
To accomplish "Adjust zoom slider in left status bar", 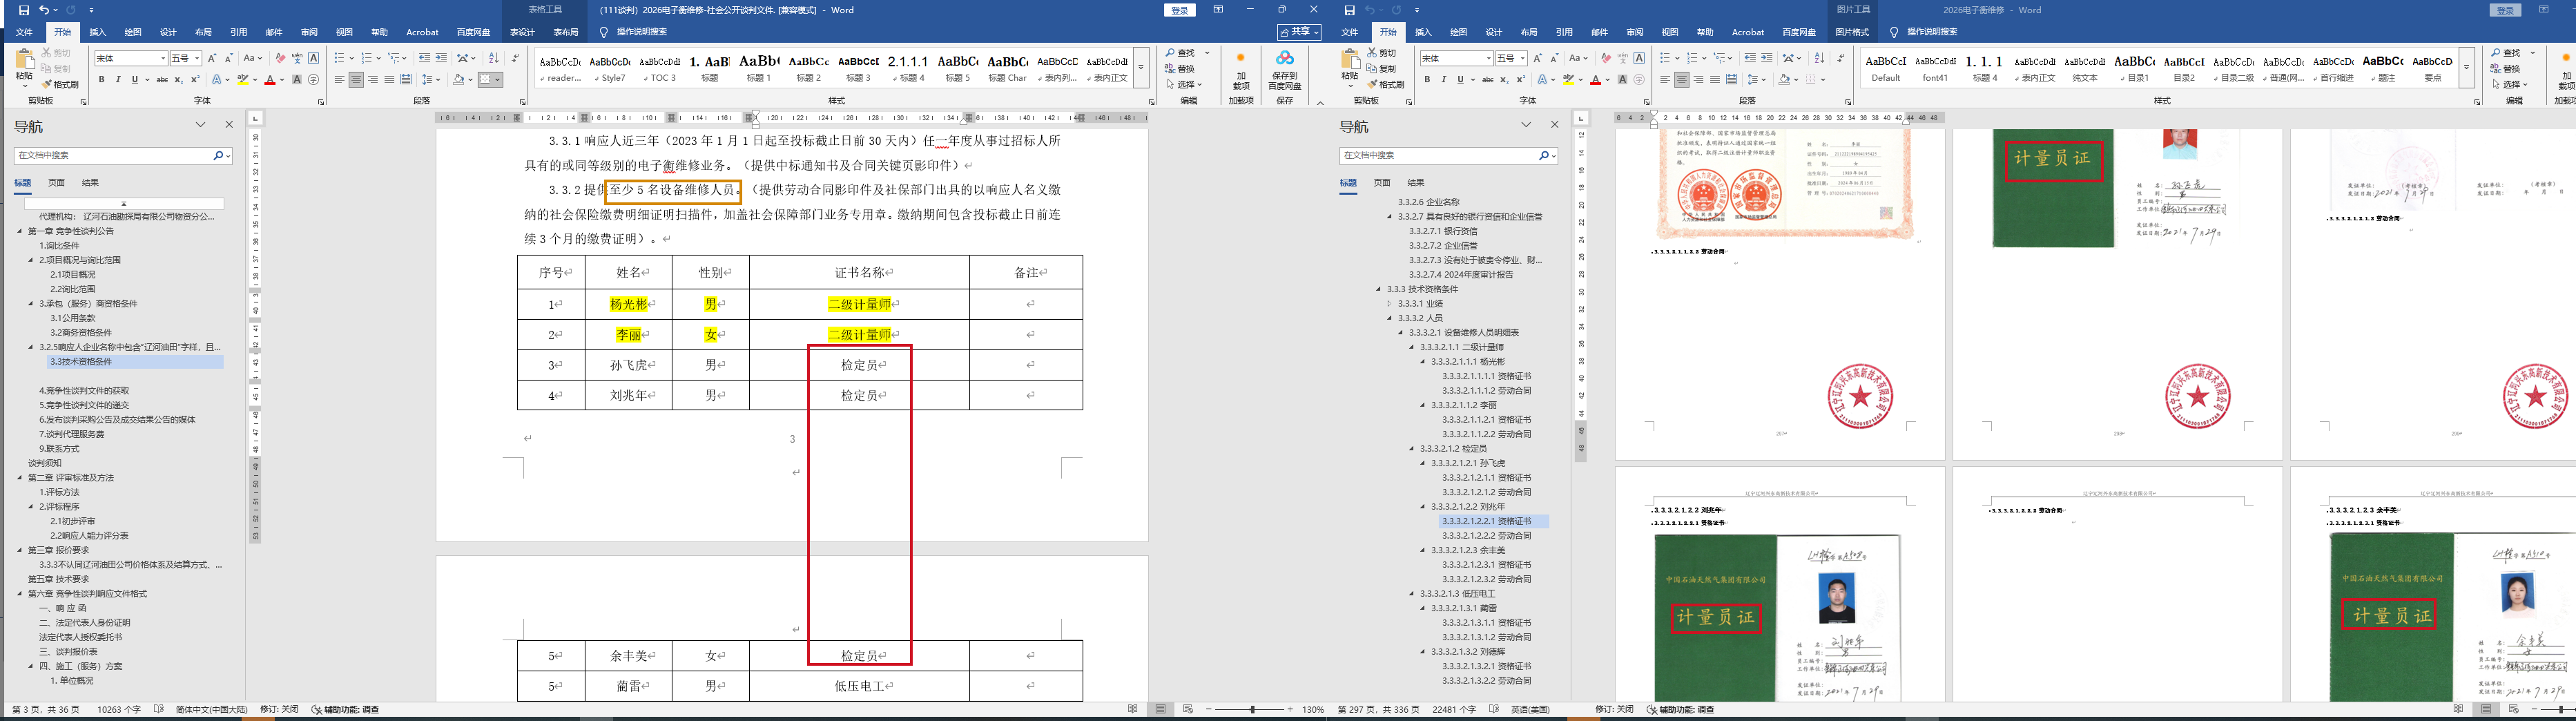I will tap(1251, 709).
